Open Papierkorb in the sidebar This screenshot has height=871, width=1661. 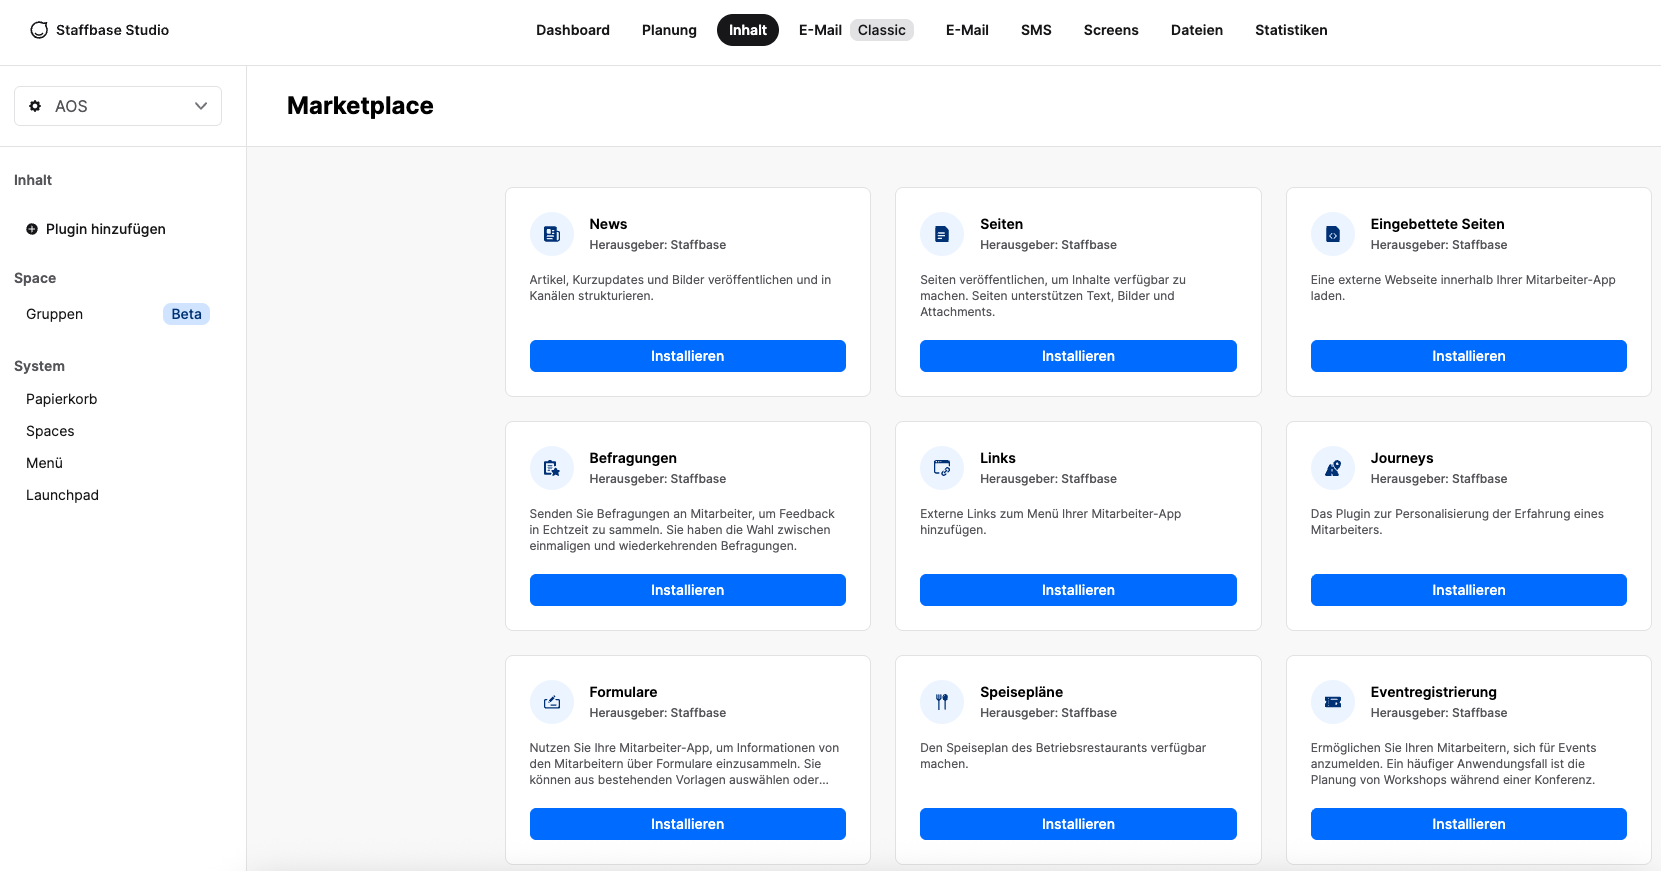(62, 399)
